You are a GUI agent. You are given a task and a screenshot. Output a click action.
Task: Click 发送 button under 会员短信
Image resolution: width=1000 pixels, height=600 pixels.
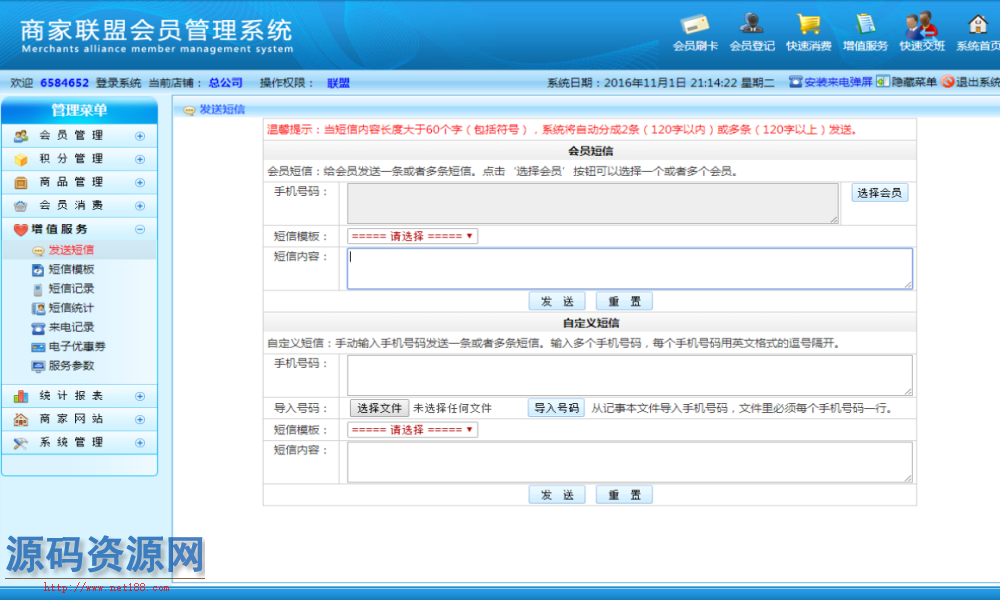coord(557,301)
